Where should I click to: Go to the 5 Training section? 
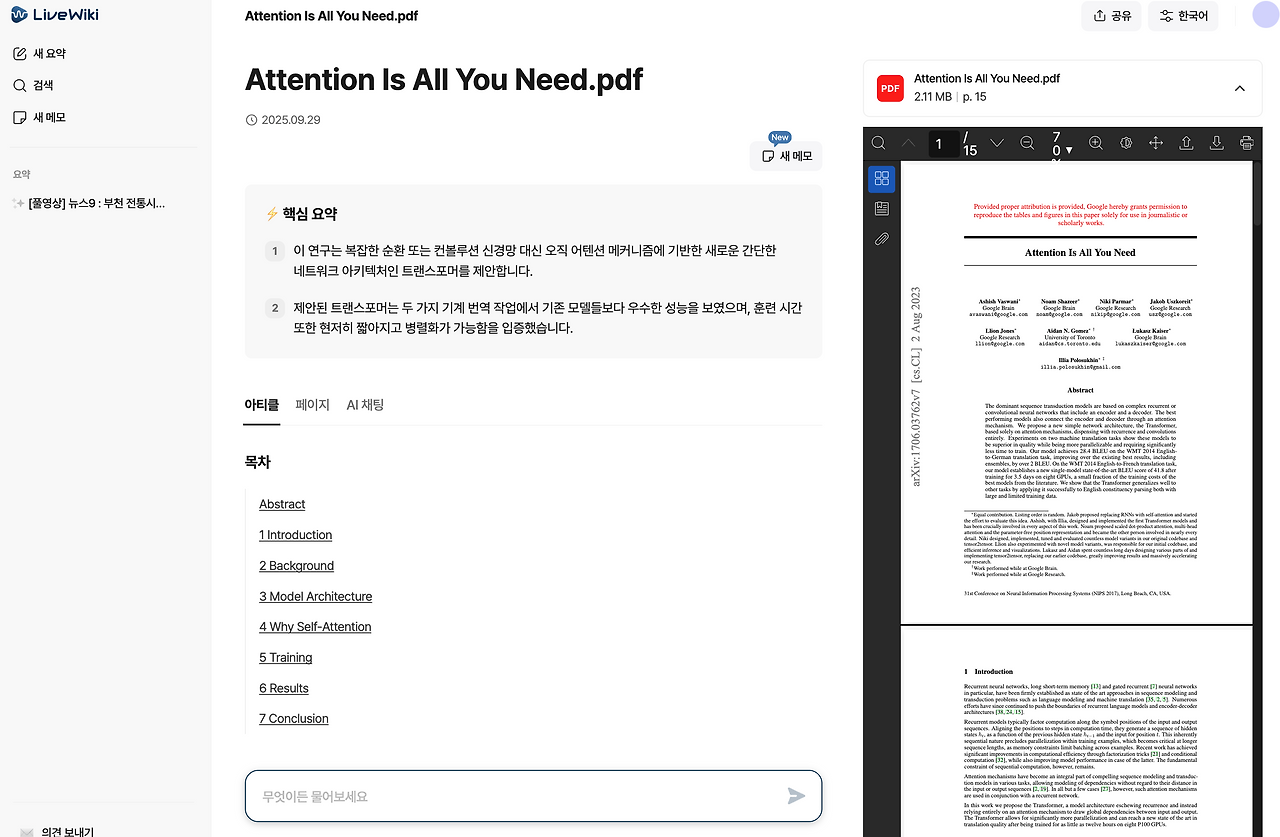point(285,658)
